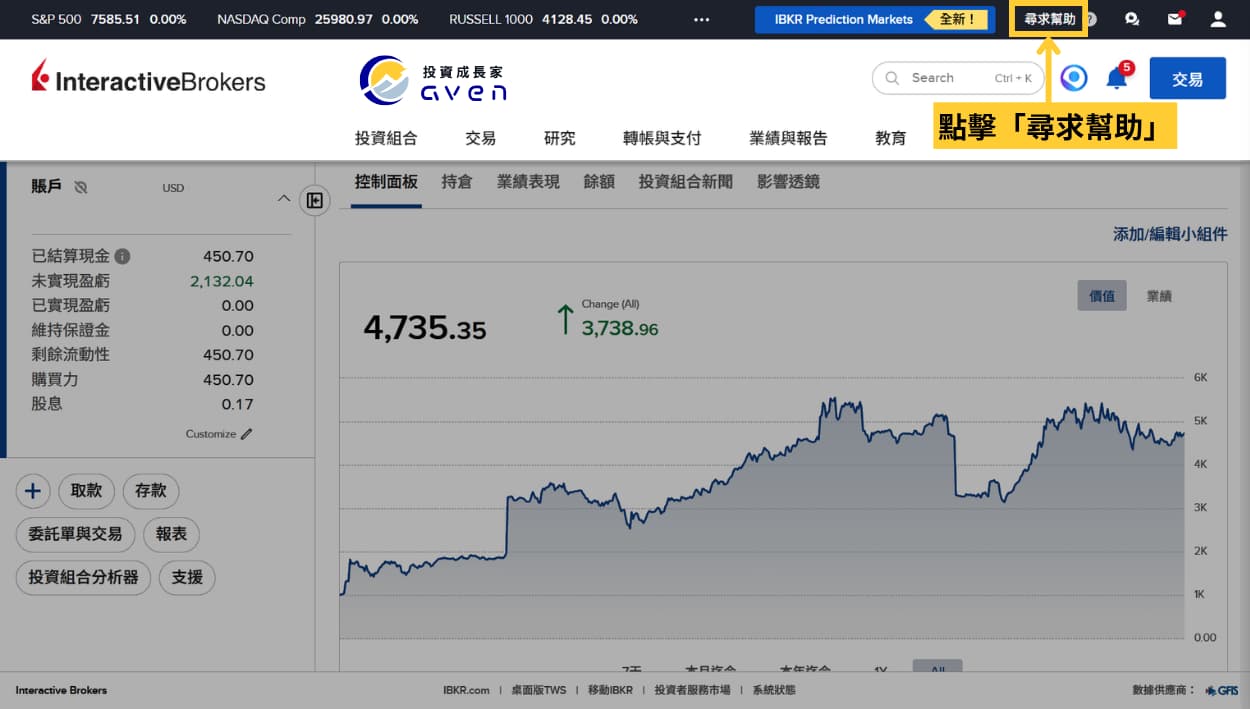Screen dimensions: 1250x709
Task: Collapse the account panel chevron
Action: click(283, 199)
